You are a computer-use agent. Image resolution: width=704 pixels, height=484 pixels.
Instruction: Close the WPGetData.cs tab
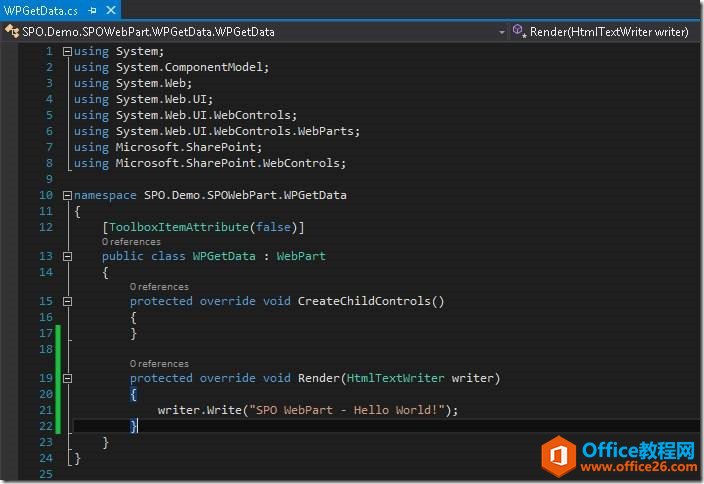click(x=111, y=10)
